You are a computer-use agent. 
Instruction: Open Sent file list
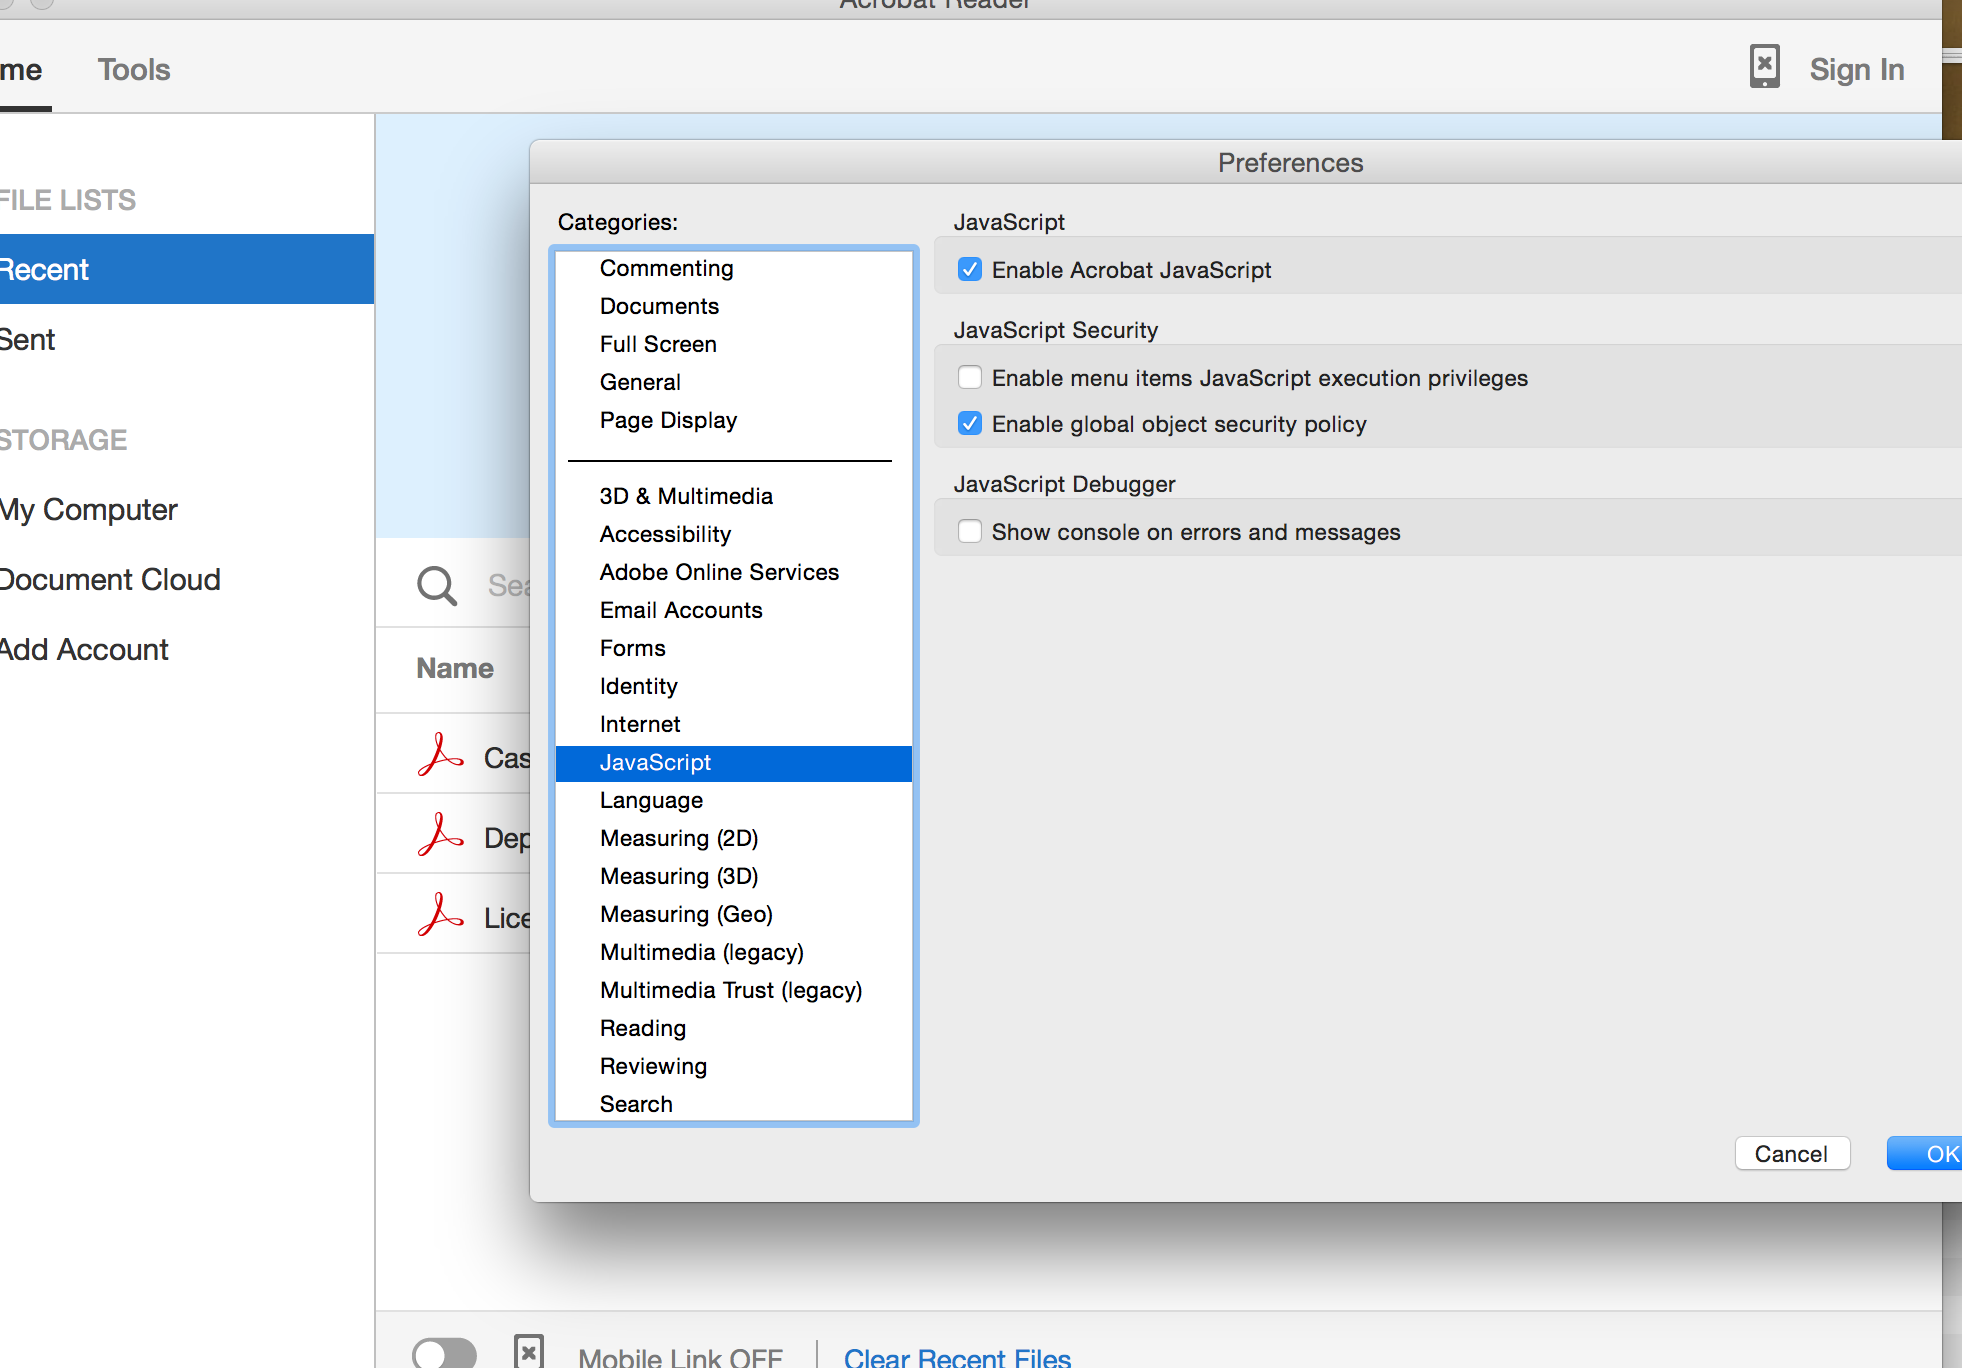tap(187, 339)
